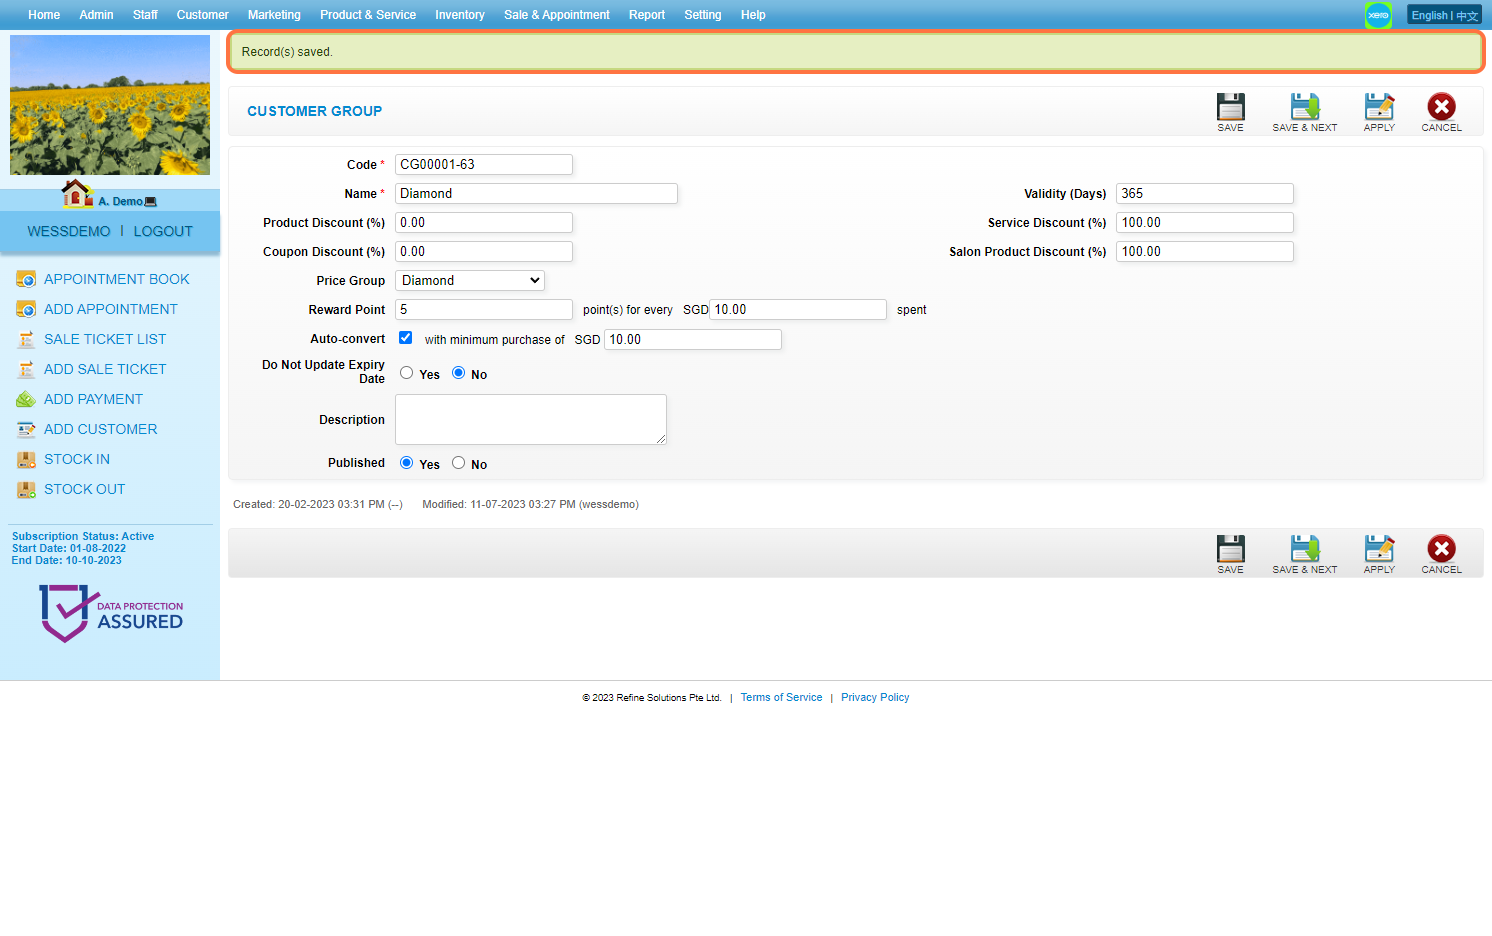The image size is (1492, 936).
Task: Click the top Save floppy disk icon
Action: pyautogui.click(x=1230, y=106)
